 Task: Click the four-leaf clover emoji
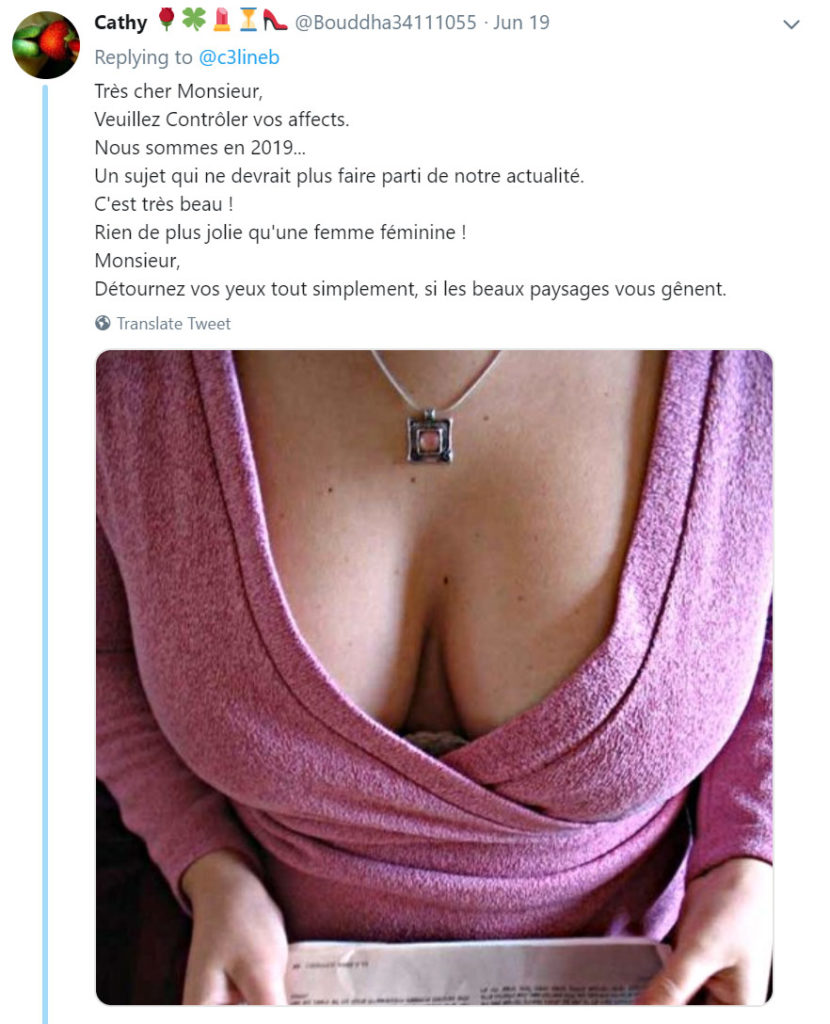(194, 20)
